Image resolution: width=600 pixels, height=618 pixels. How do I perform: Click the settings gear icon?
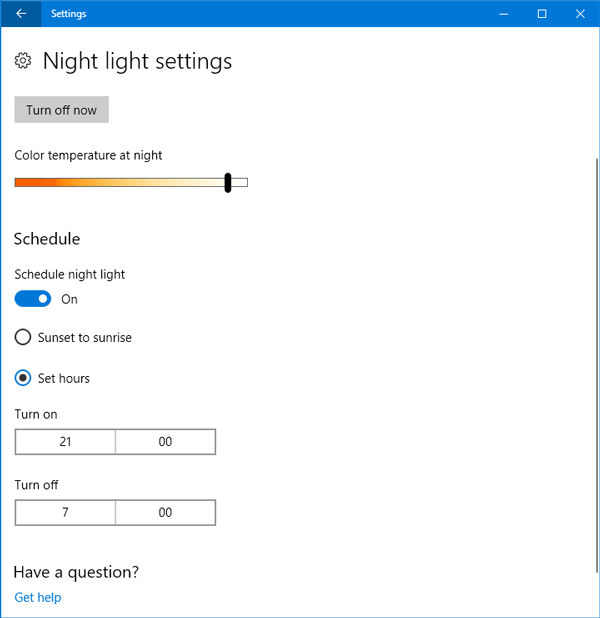pos(23,62)
